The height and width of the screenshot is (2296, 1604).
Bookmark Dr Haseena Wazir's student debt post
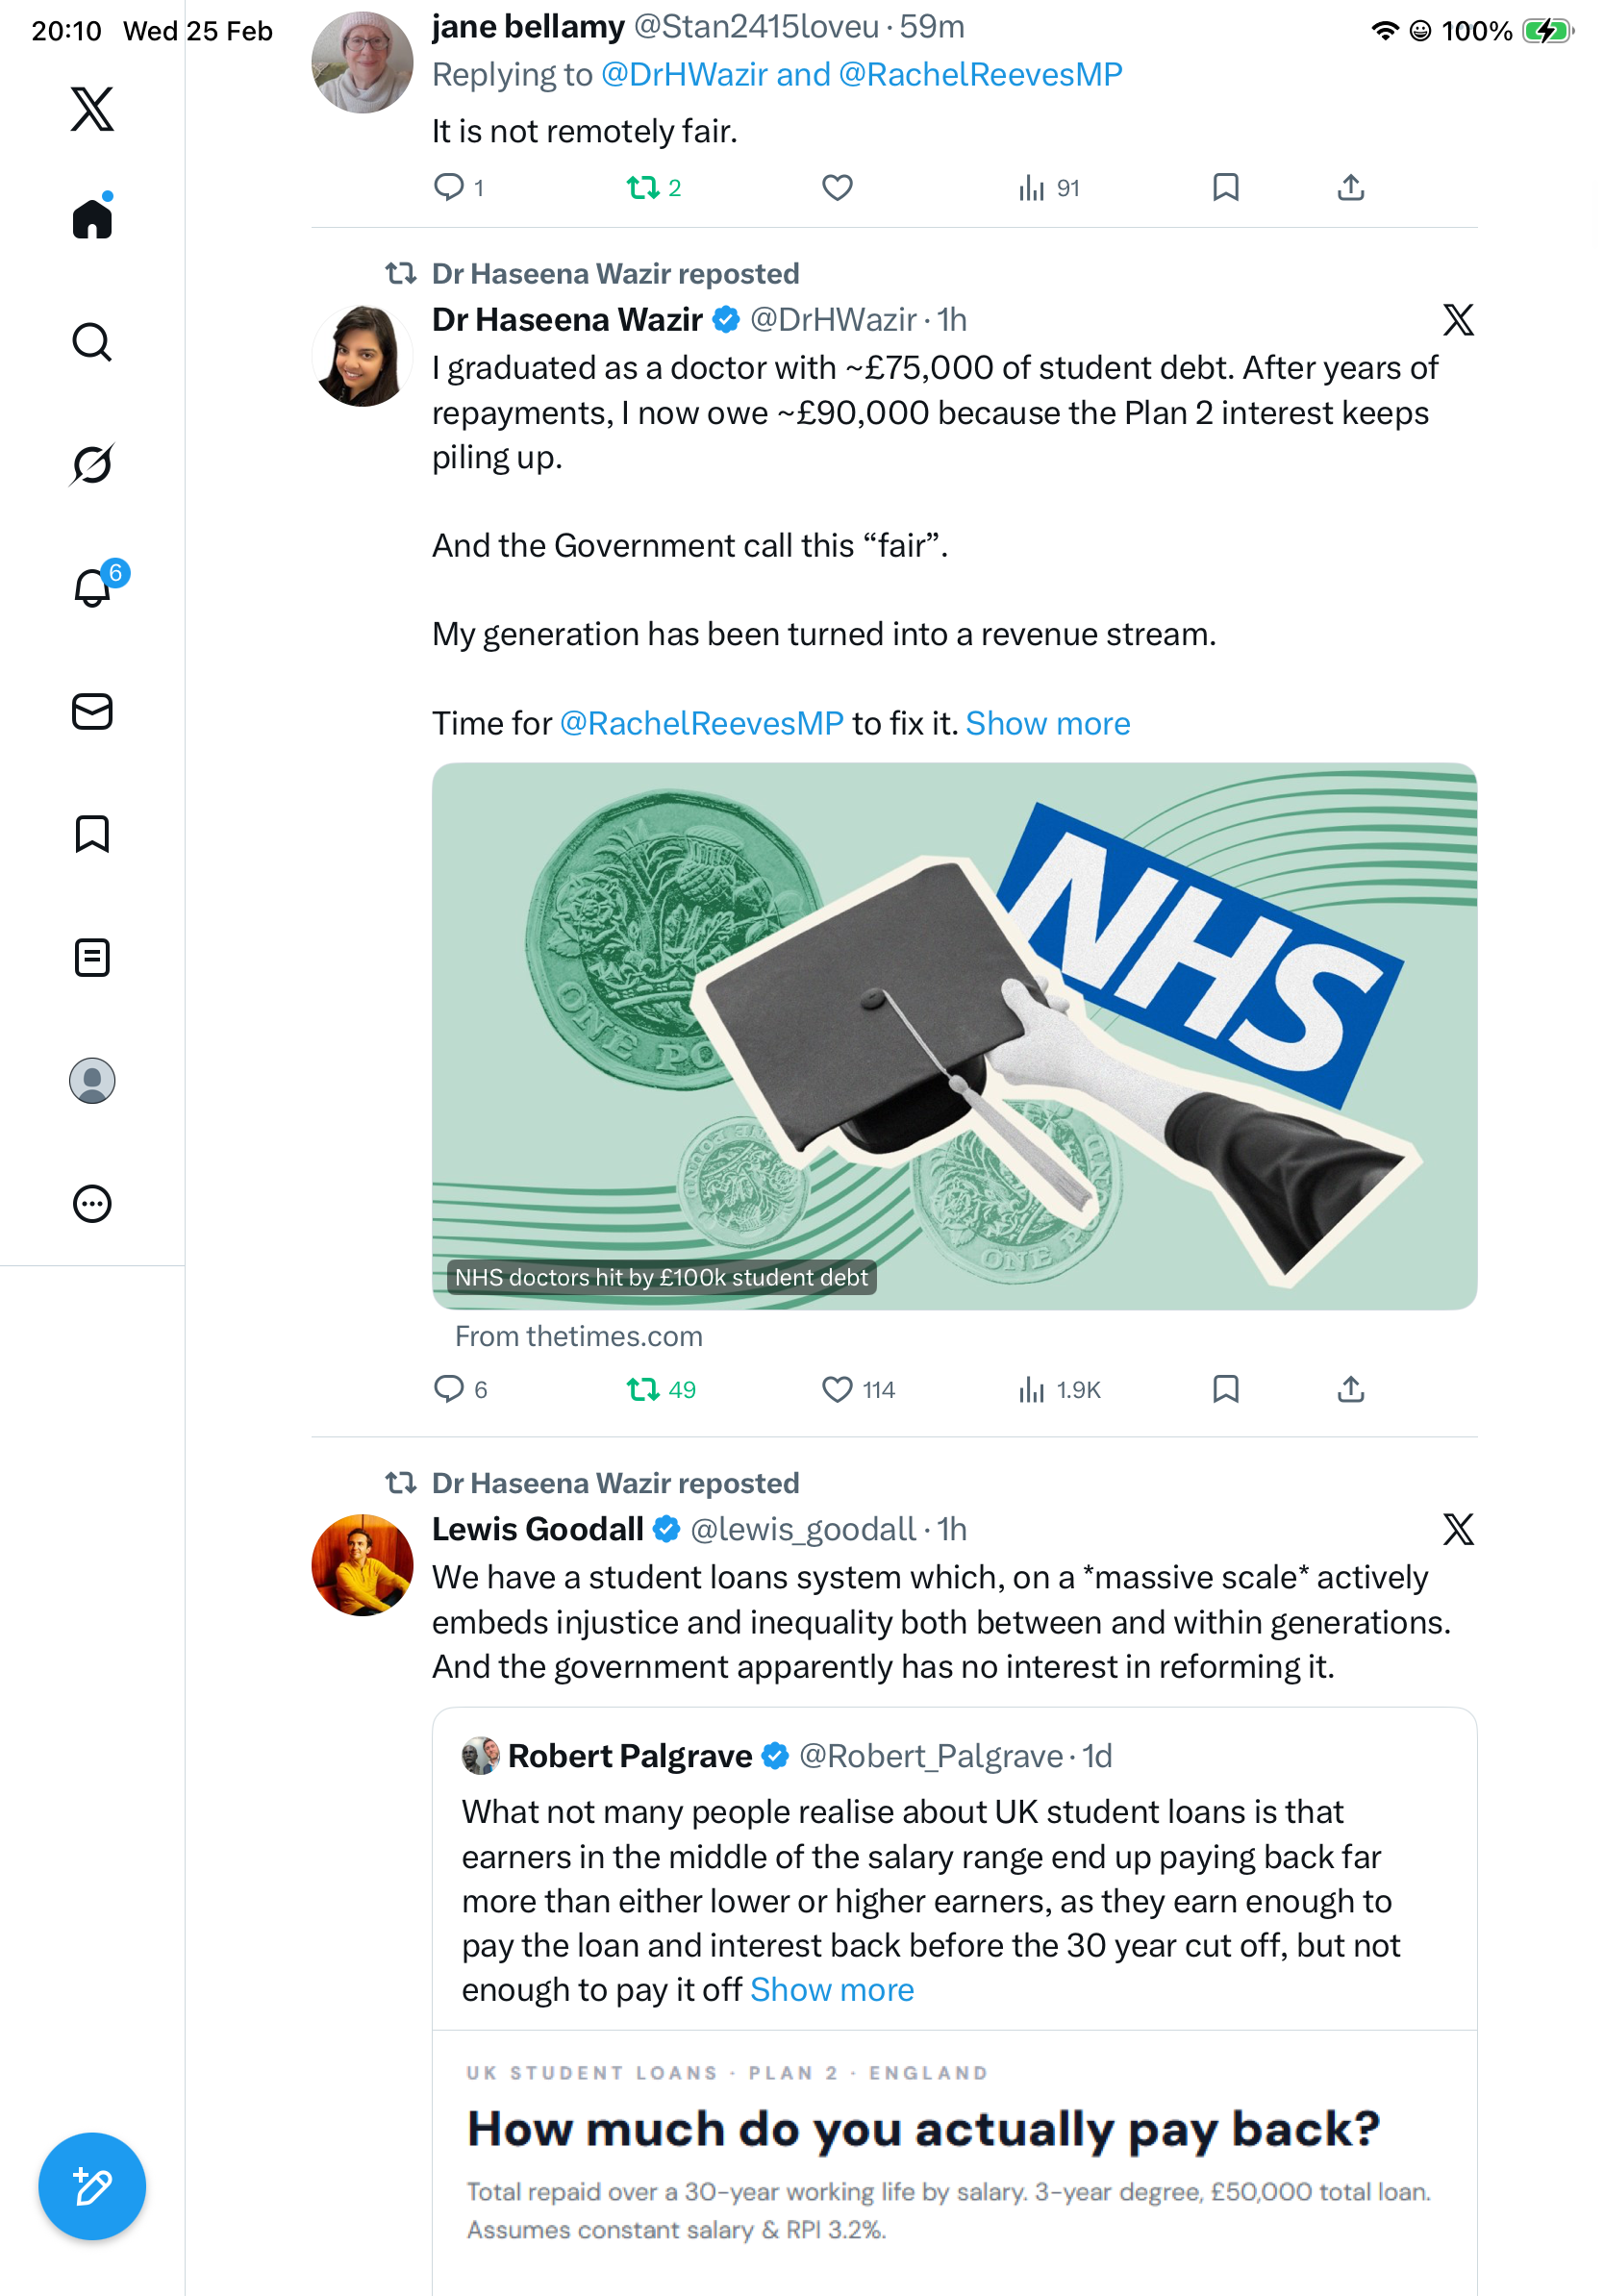(x=1225, y=1389)
